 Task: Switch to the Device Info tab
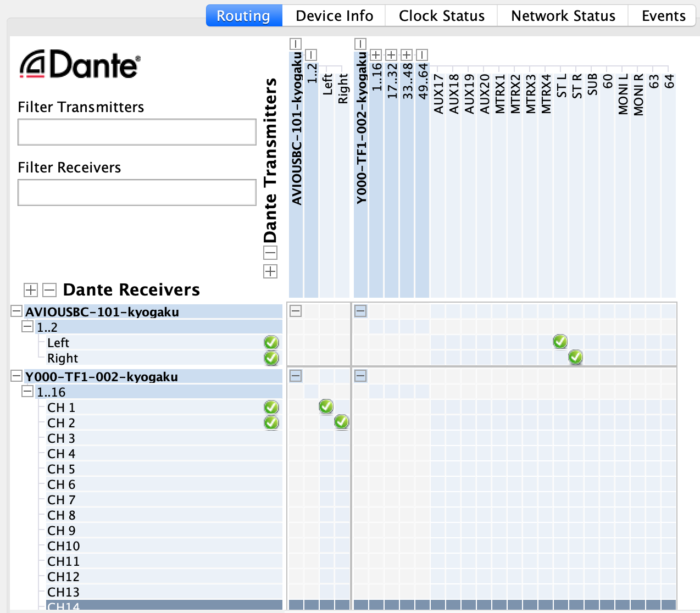[x=334, y=16]
